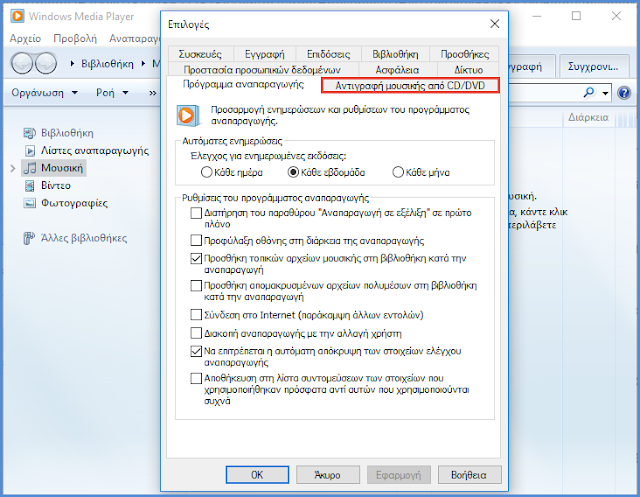
Task: Click the Άλλες βιβλιοθήκες icon in sidebar
Action: point(29,238)
